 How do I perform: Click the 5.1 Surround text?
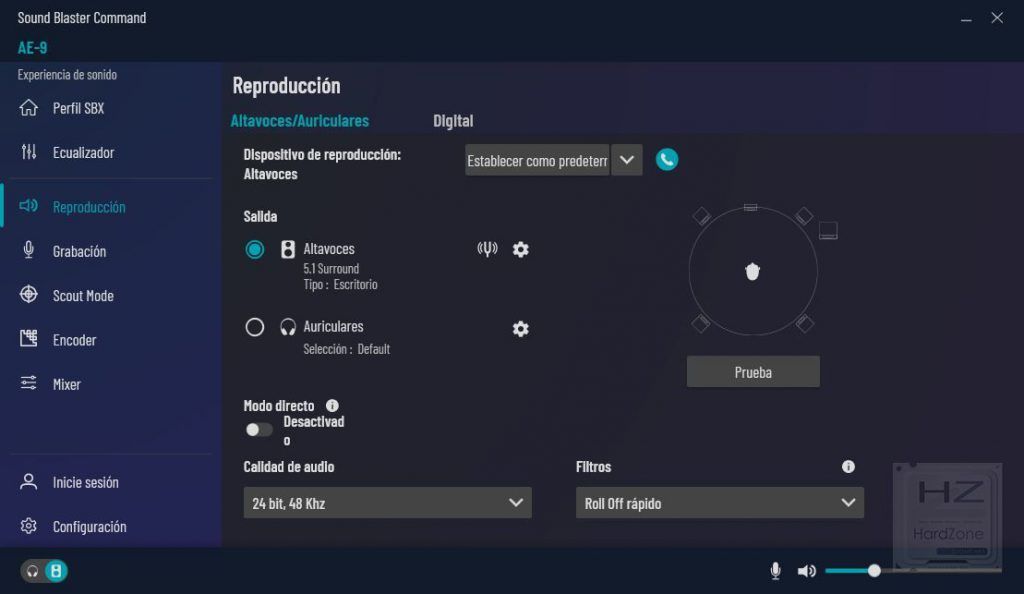point(331,268)
